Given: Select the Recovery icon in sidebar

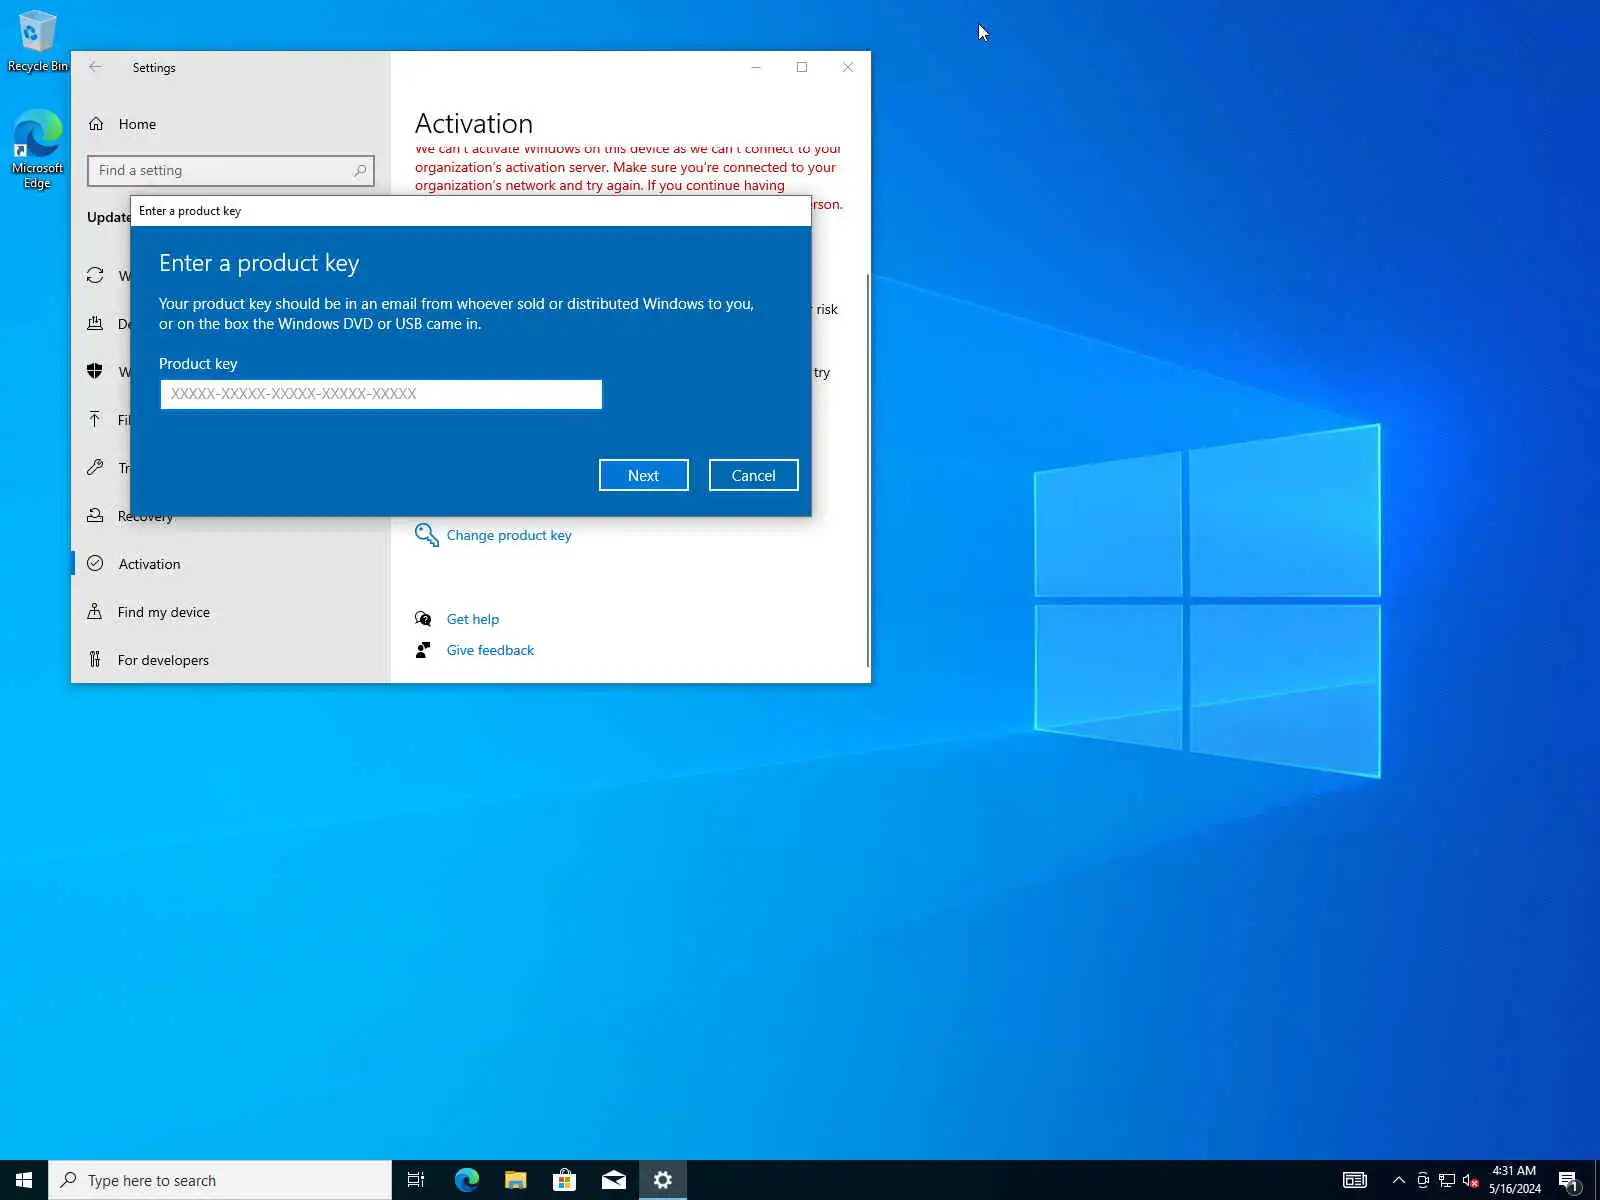Looking at the screenshot, I should click(x=95, y=515).
